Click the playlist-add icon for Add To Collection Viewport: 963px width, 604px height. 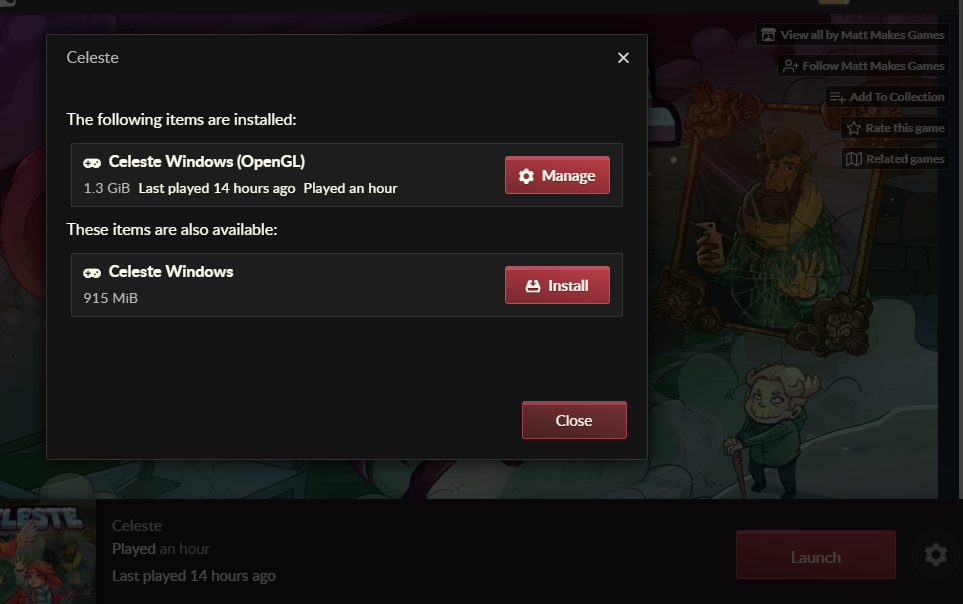(x=837, y=97)
